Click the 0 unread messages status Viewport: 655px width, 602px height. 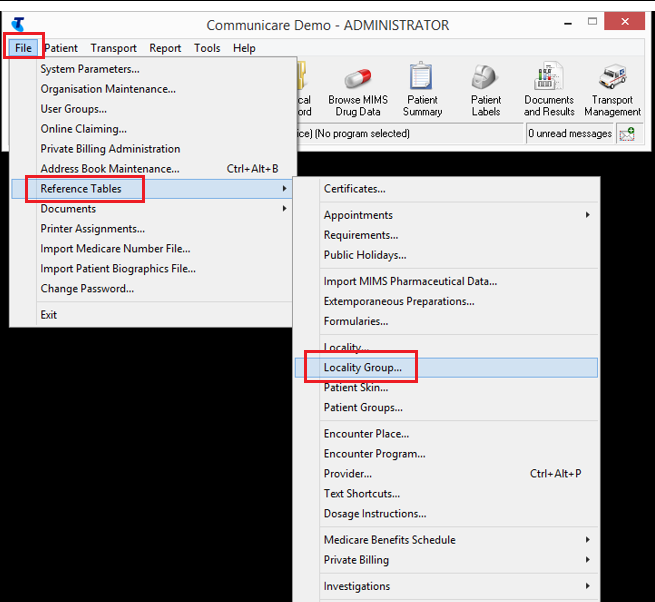click(x=569, y=134)
